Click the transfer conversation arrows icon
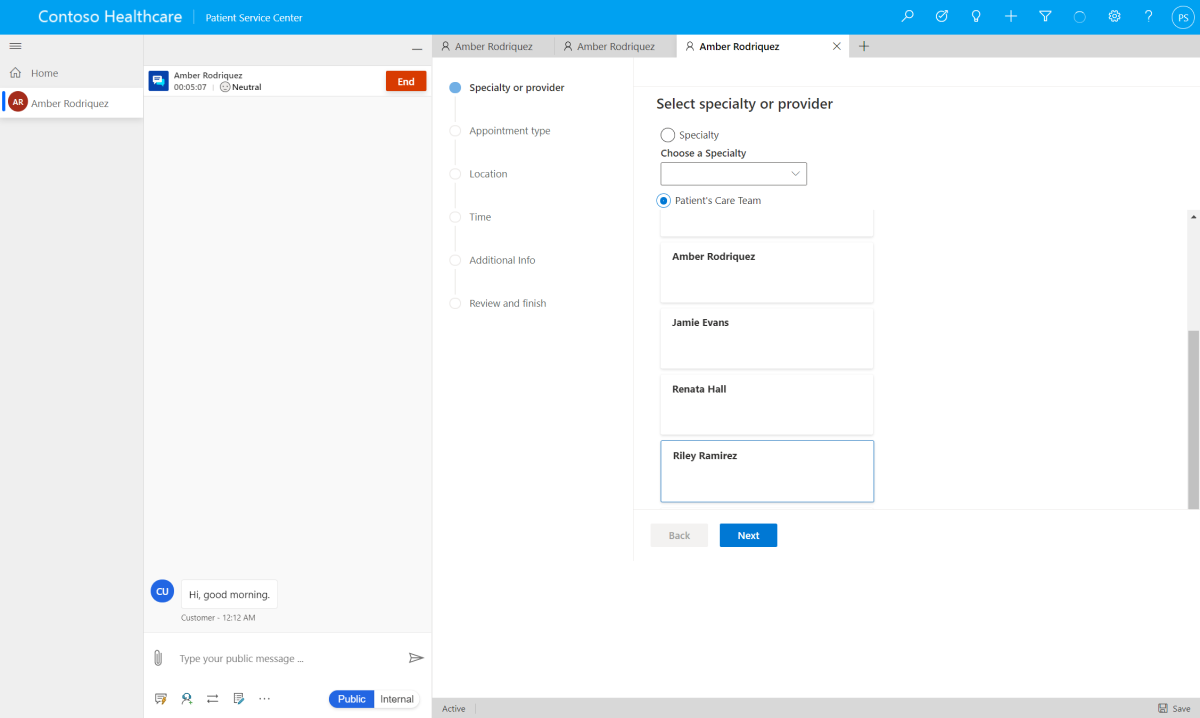Image resolution: width=1200 pixels, height=718 pixels. pos(213,699)
